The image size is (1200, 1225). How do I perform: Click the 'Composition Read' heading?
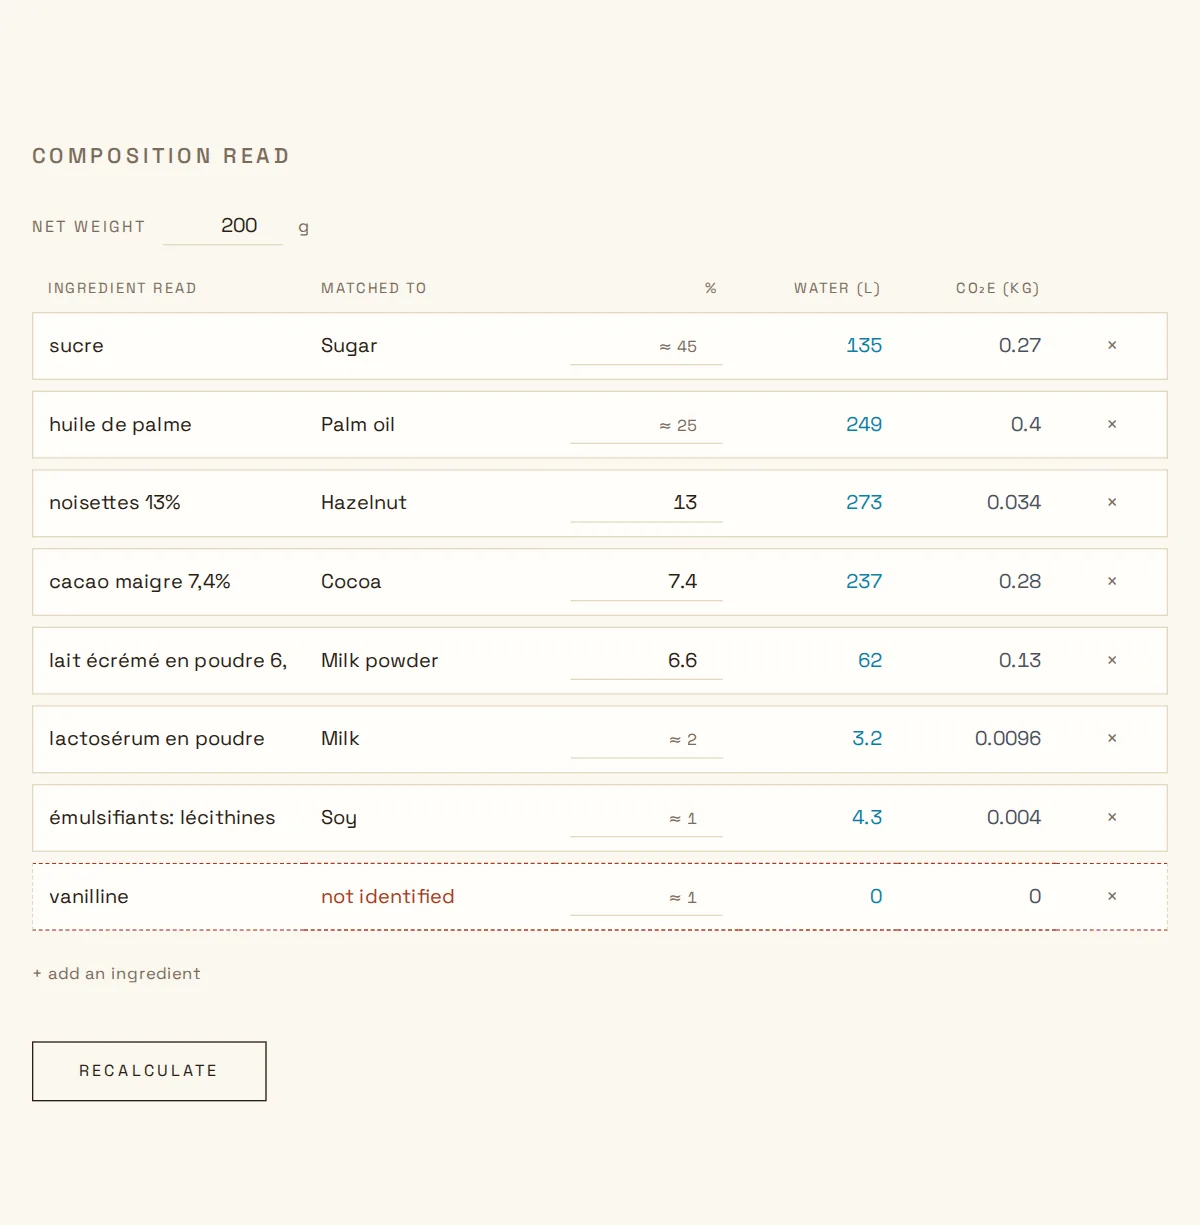click(x=161, y=156)
